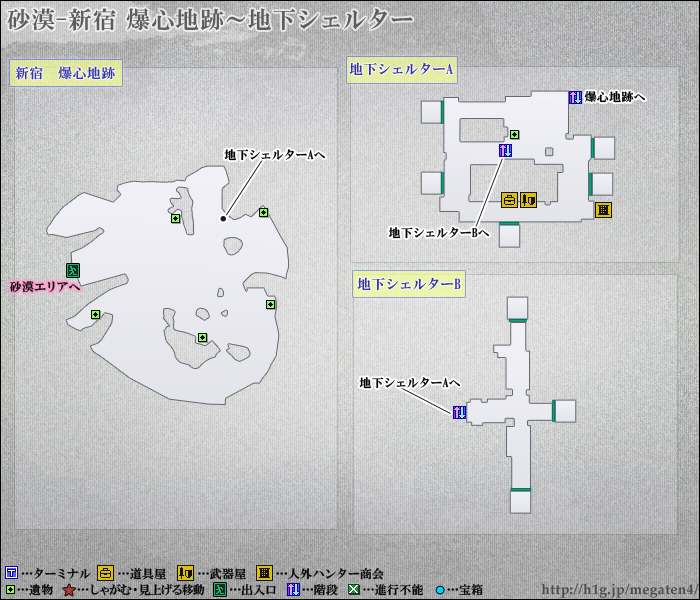
Task: Select the 新宿 爆心地跡 map title label
Action: click(66, 74)
